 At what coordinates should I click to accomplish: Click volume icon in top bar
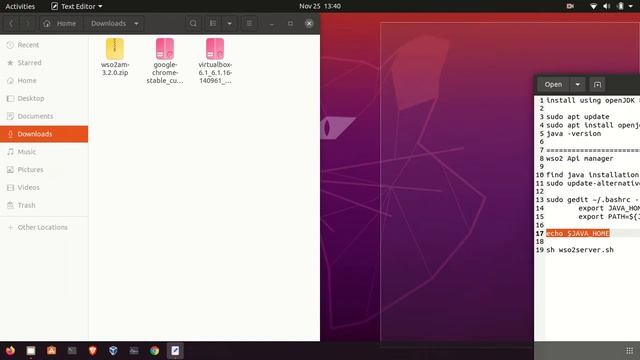(607, 6)
